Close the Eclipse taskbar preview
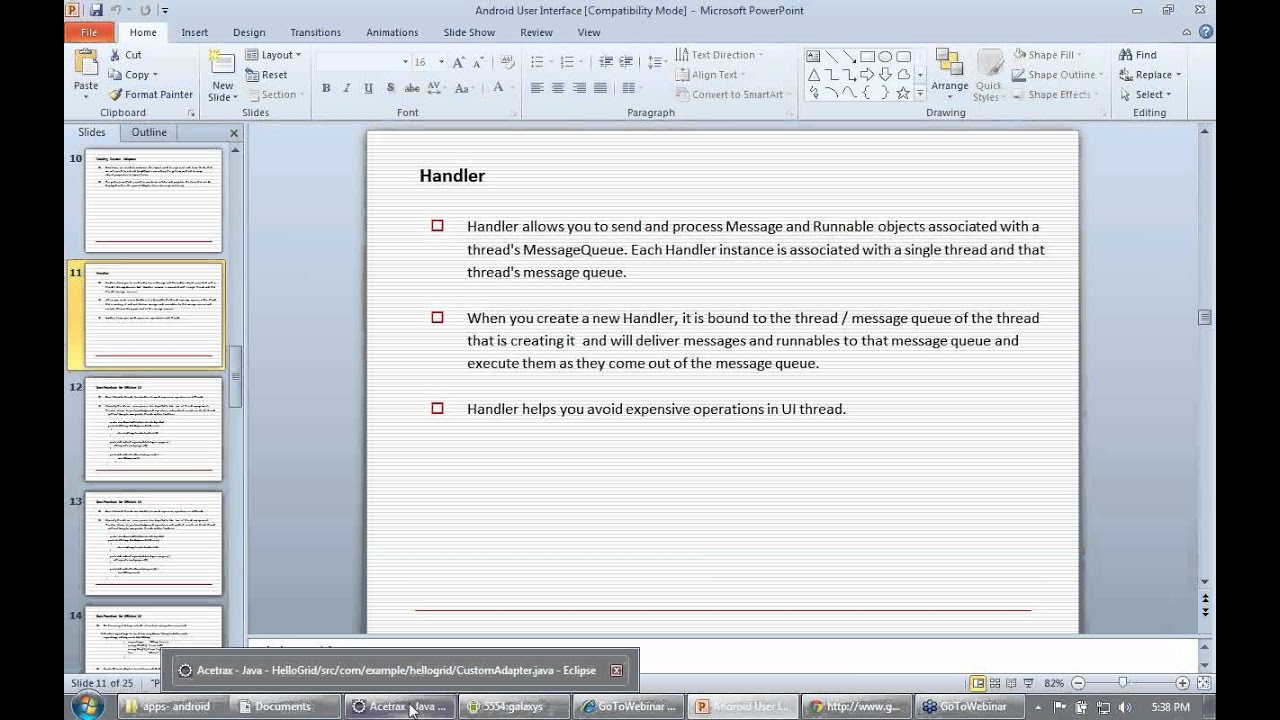The height and width of the screenshot is (720, 1280). click(616, 671)
